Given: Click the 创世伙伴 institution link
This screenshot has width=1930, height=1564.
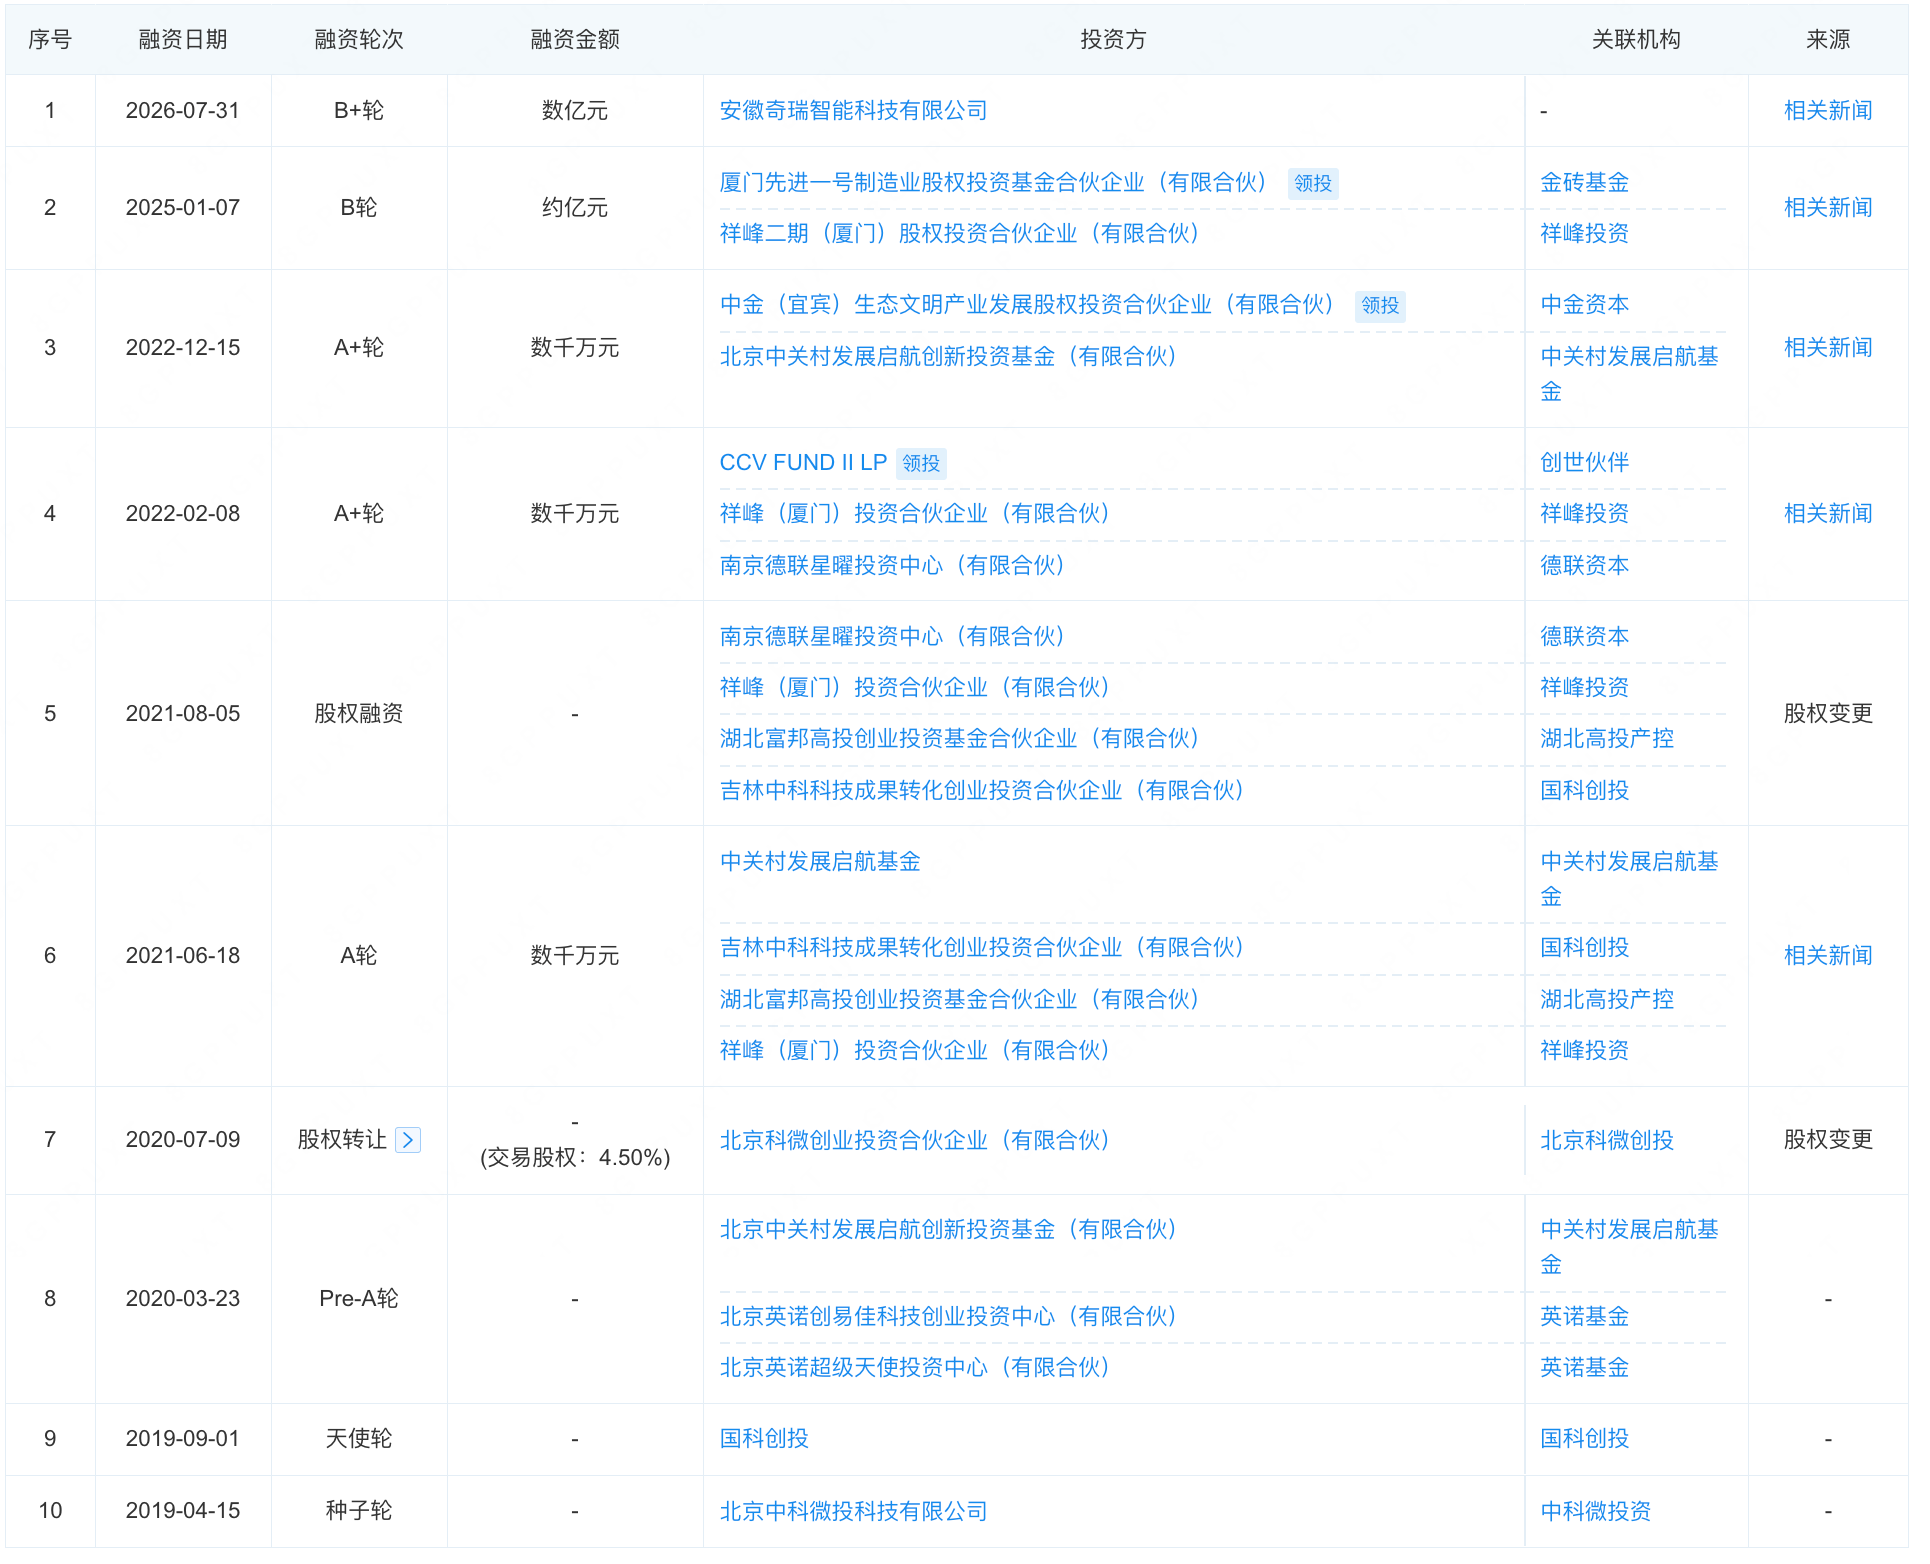Looking at the screenshot, I should tap(1585, 463).
